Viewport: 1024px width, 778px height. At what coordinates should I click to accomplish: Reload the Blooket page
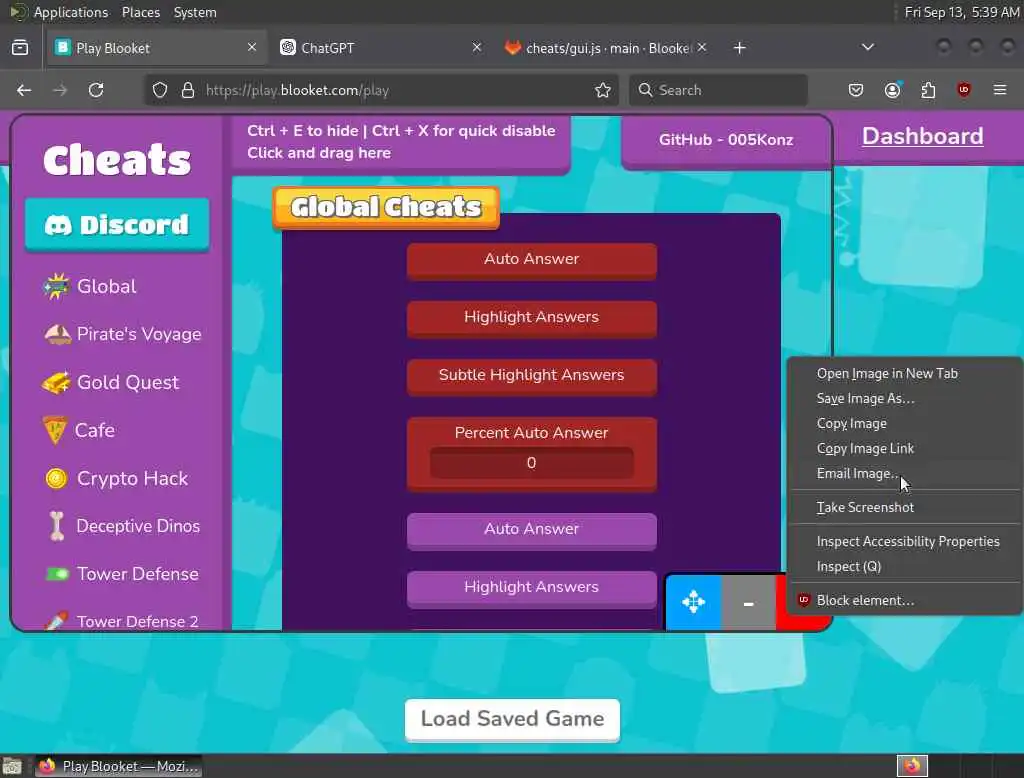coord(96,90)
